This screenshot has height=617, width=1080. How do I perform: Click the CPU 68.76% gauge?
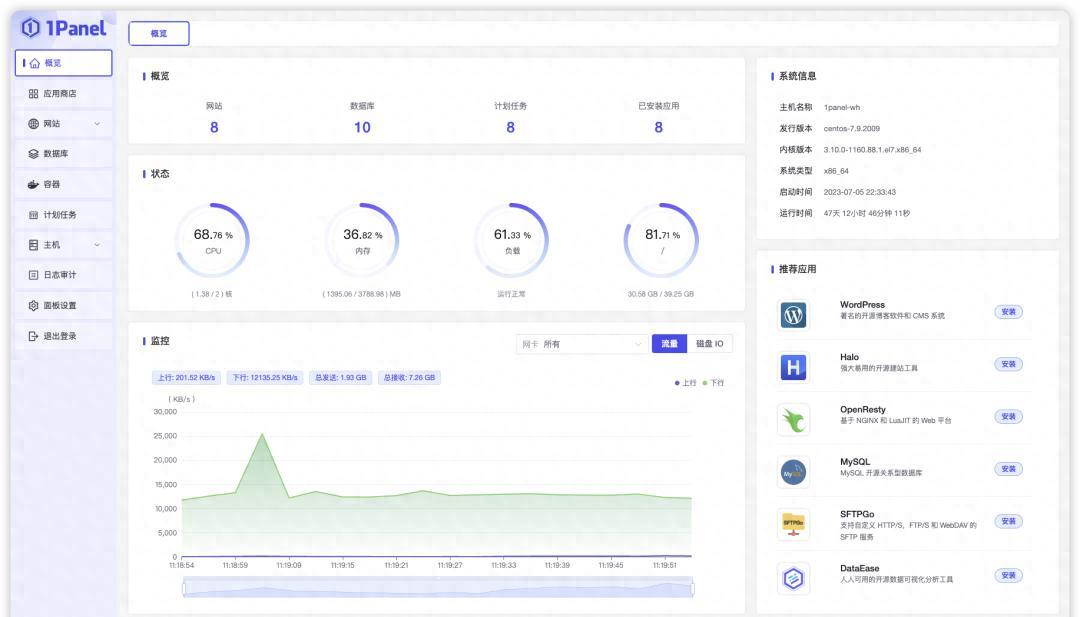click(213, 240)
